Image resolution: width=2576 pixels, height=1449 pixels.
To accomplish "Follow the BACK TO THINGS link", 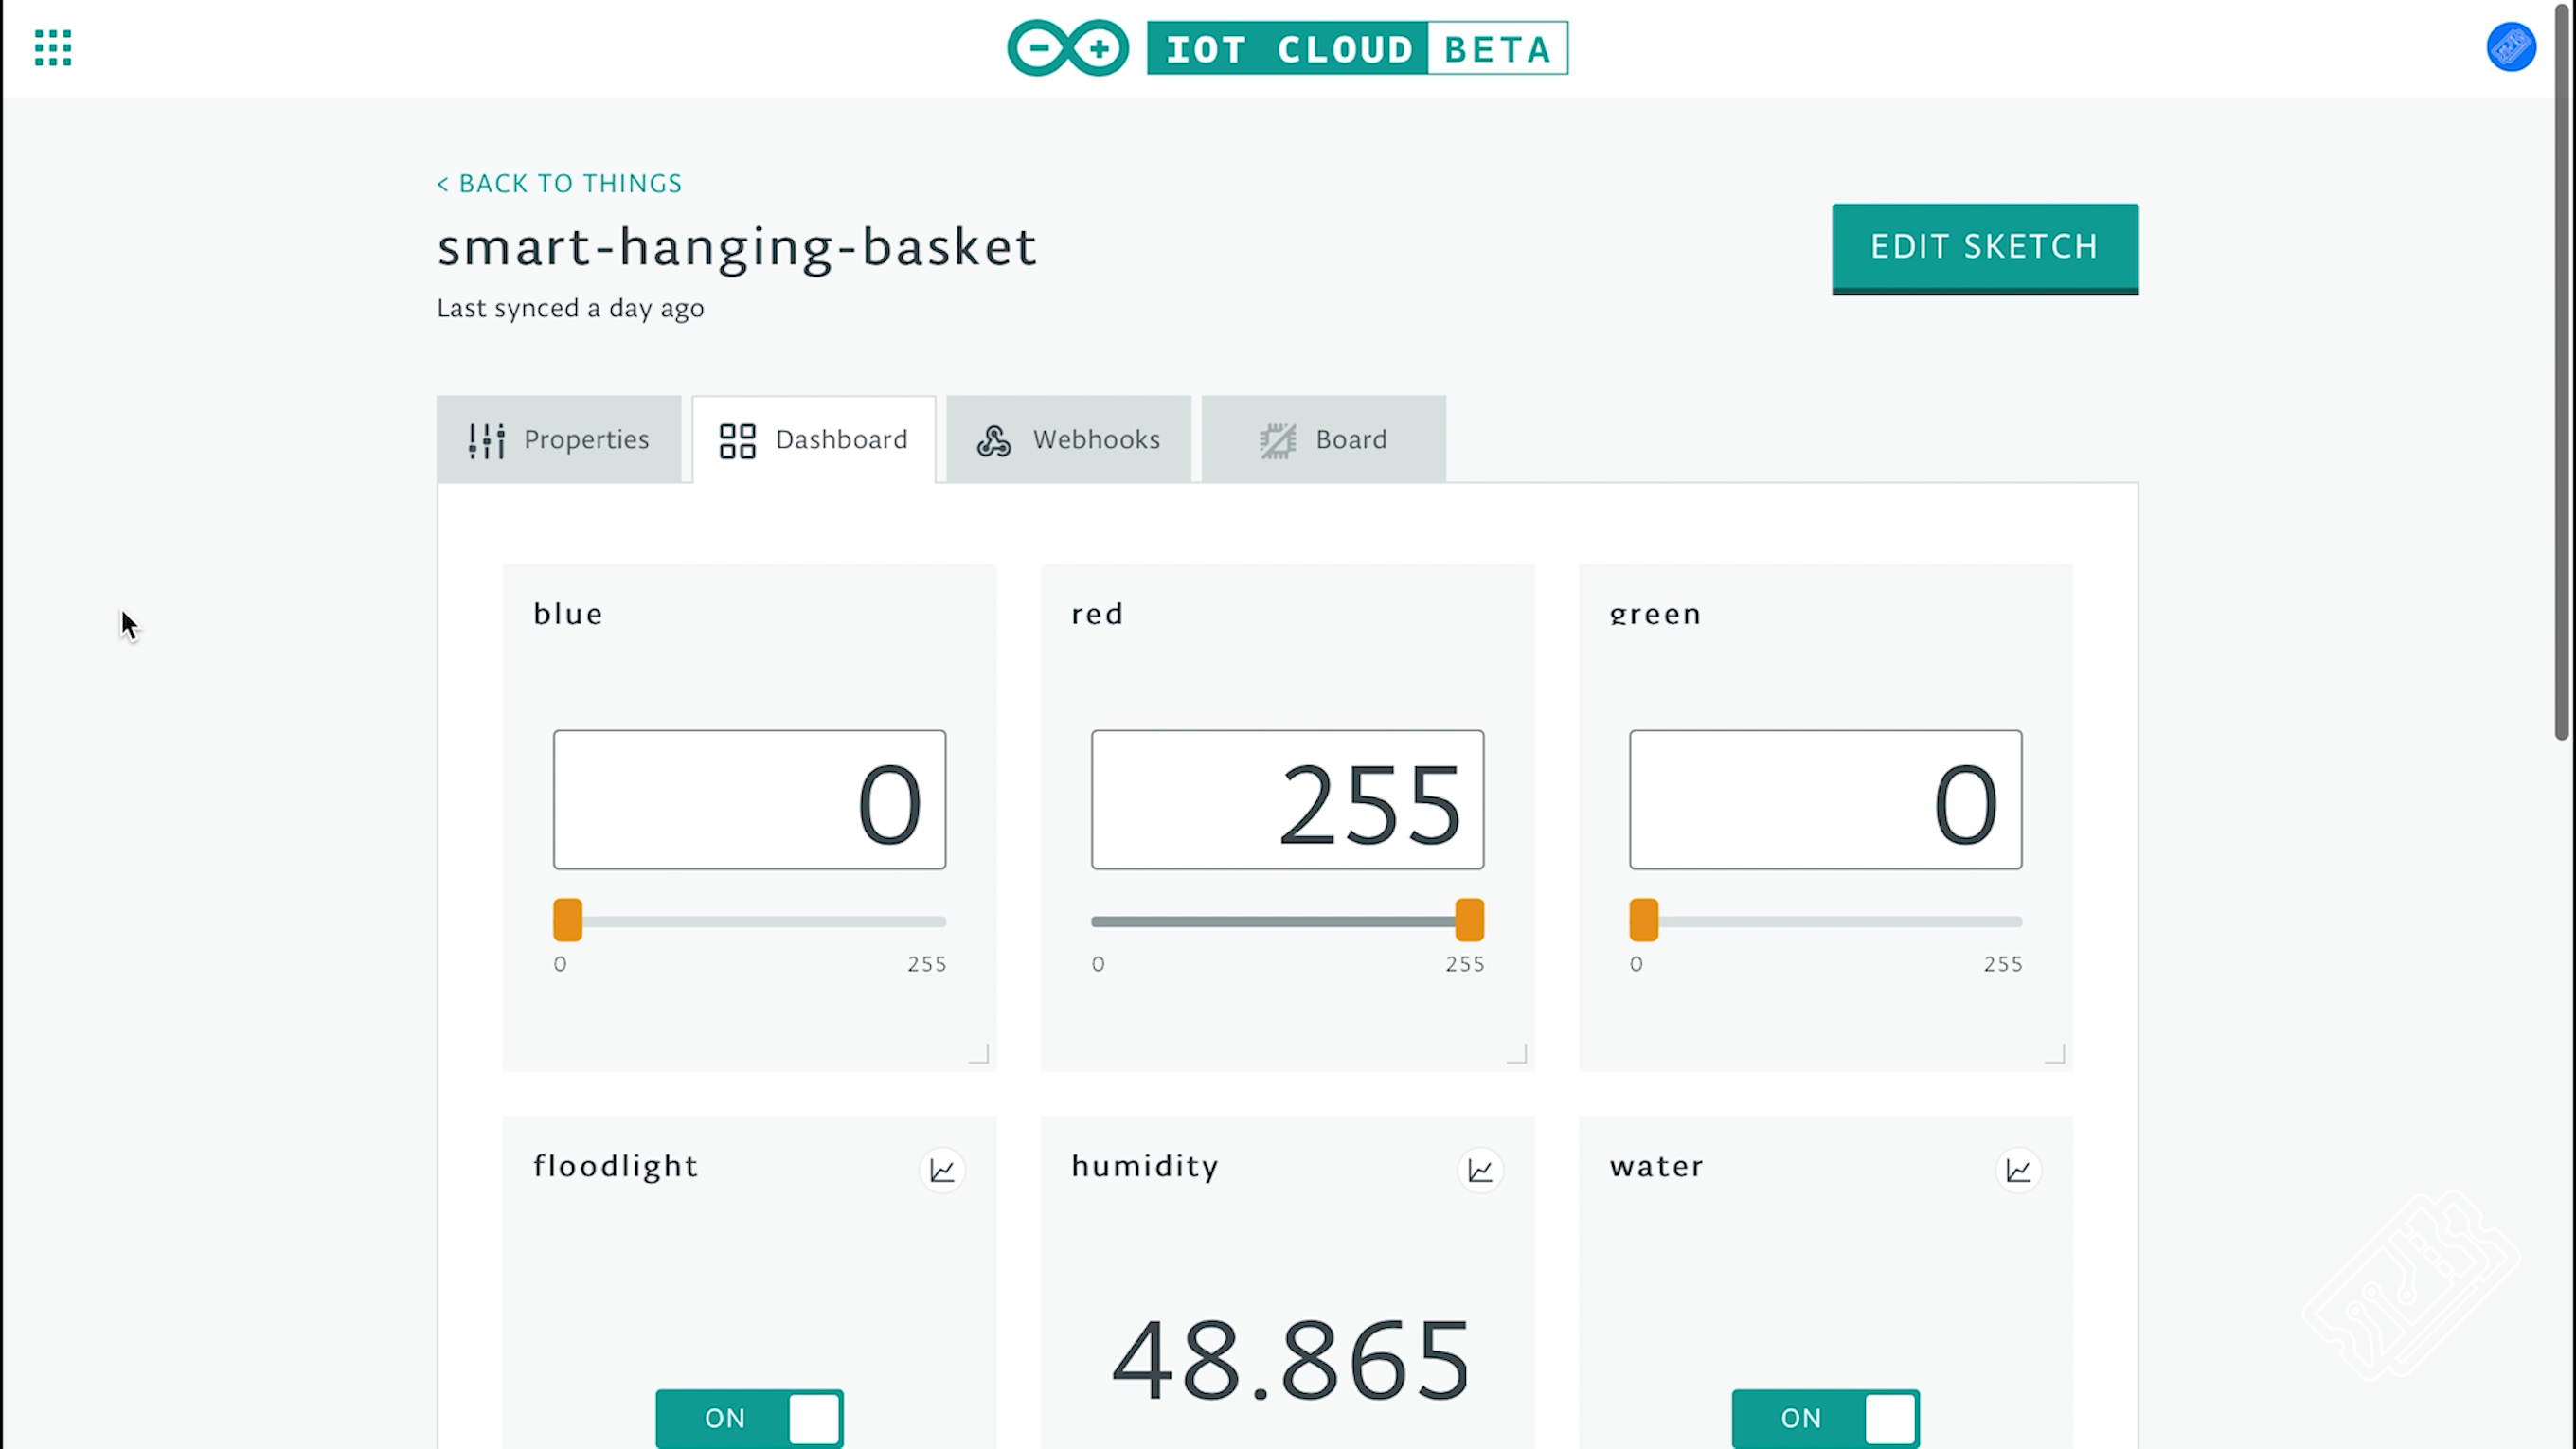I will [x=558, y=183].
